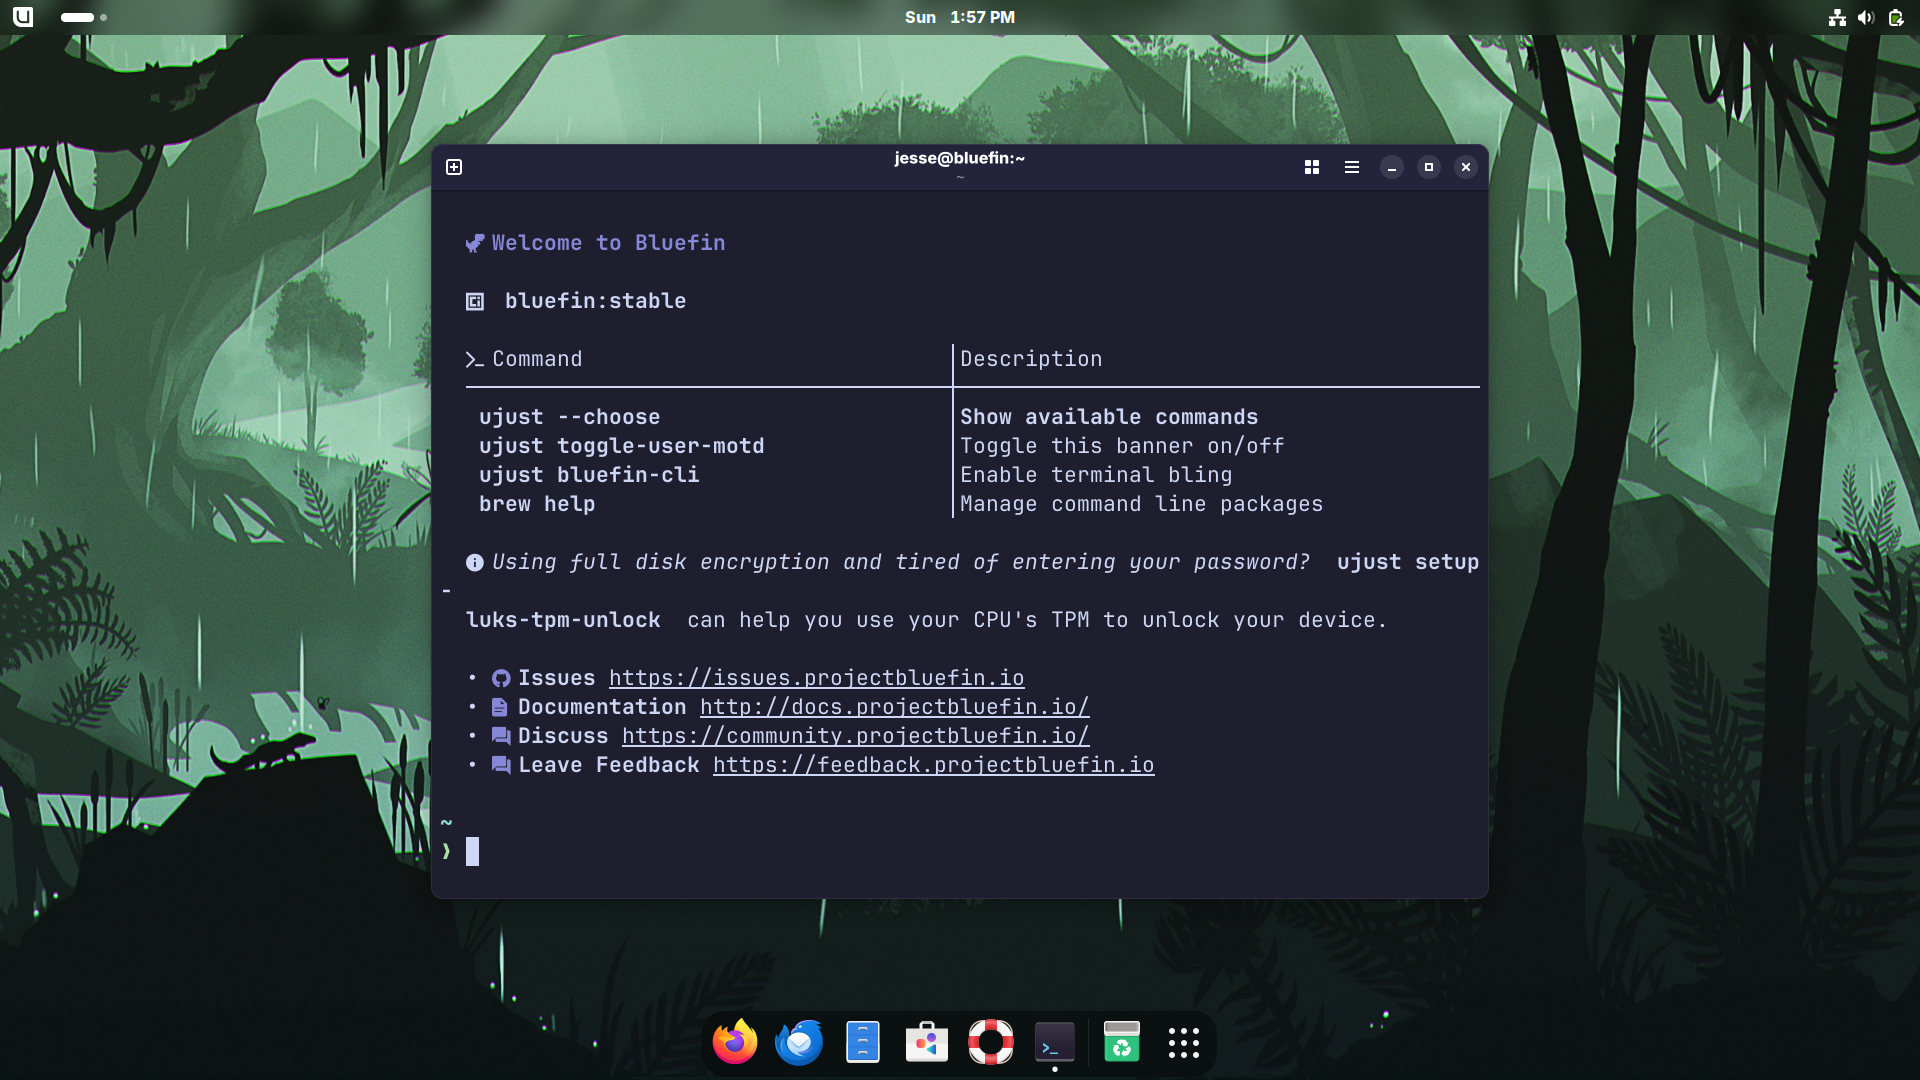This screenshot has width=1920, height=1080.
Task: Open the file manager dock icon
Action: [x=863, y=1042]
